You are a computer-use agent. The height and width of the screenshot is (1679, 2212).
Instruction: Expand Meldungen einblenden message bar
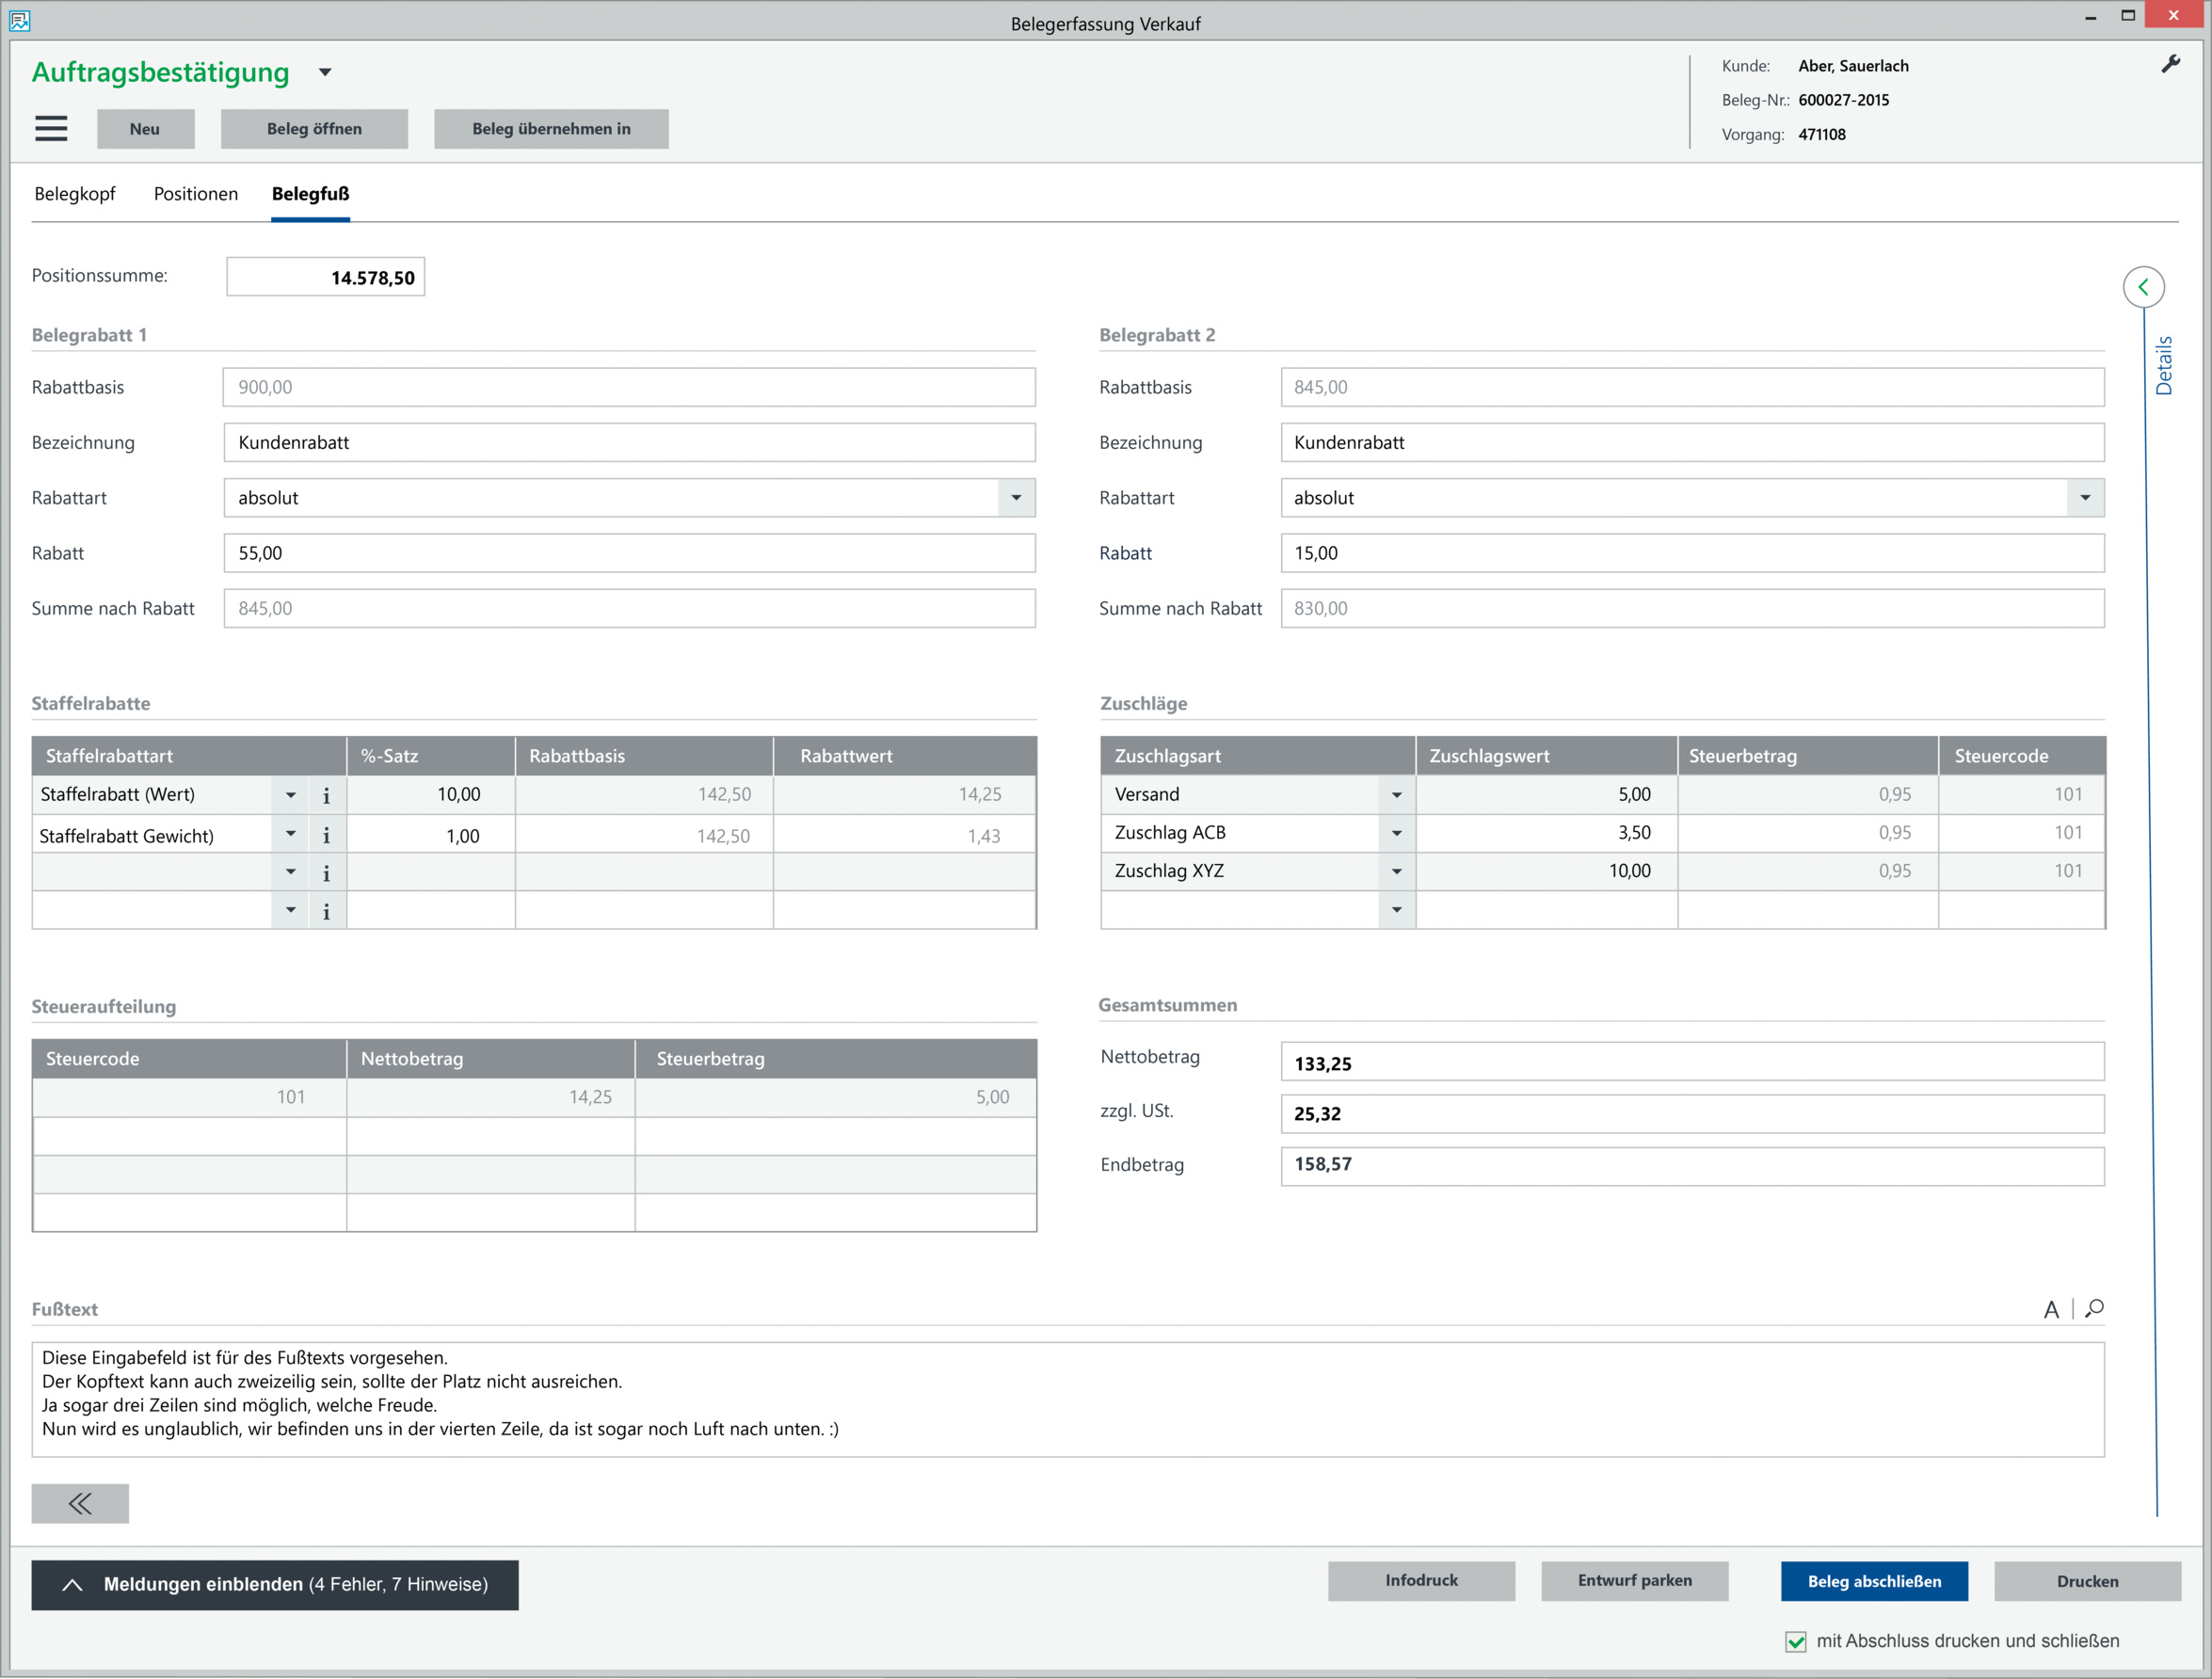275,1584
